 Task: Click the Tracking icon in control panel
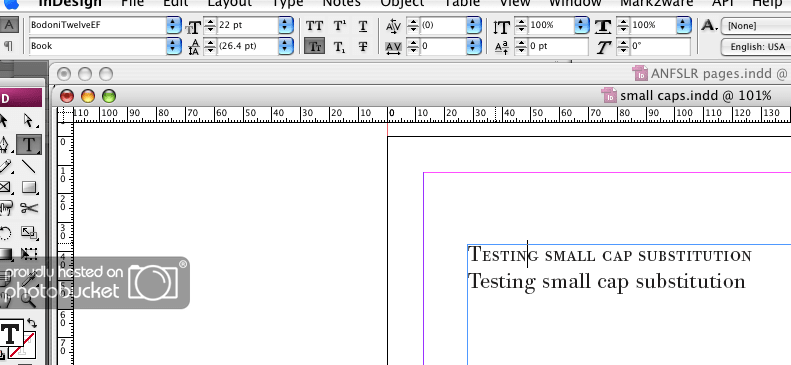pos(393,47)
